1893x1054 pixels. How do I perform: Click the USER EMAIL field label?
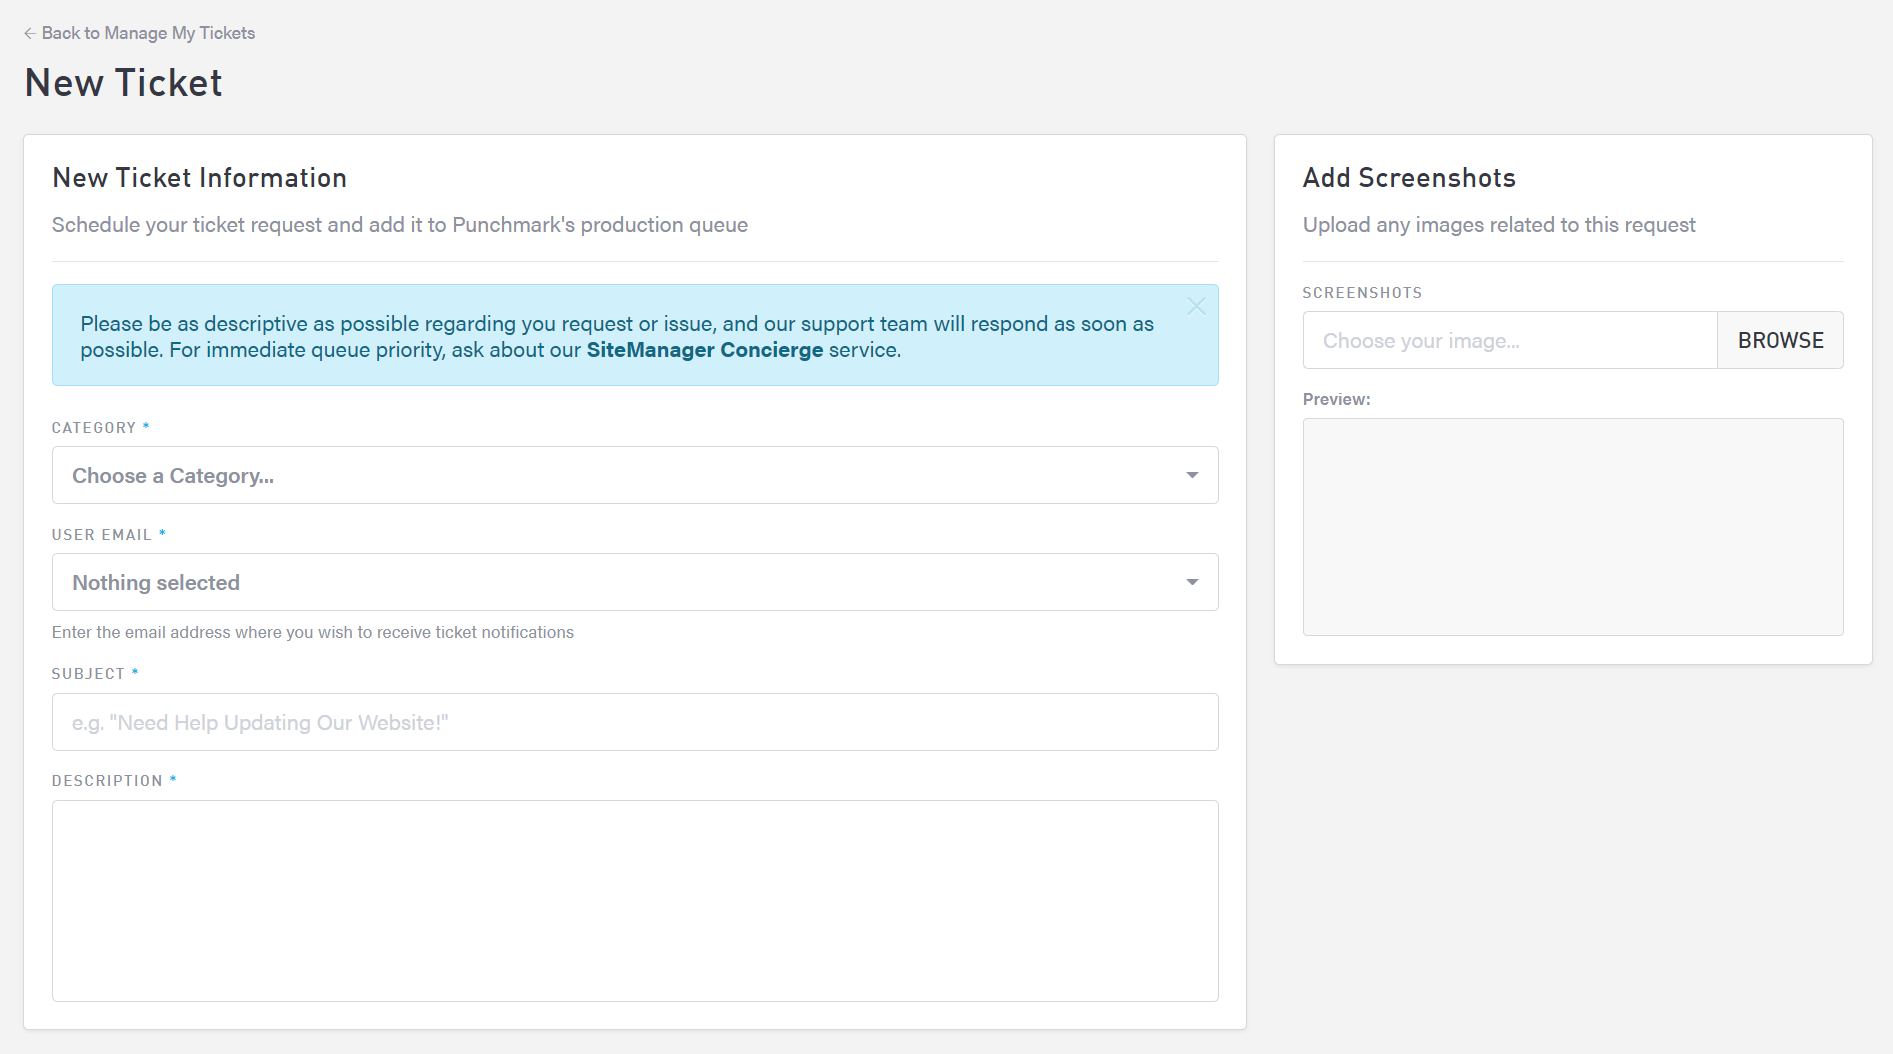click(x=101, y=535)
